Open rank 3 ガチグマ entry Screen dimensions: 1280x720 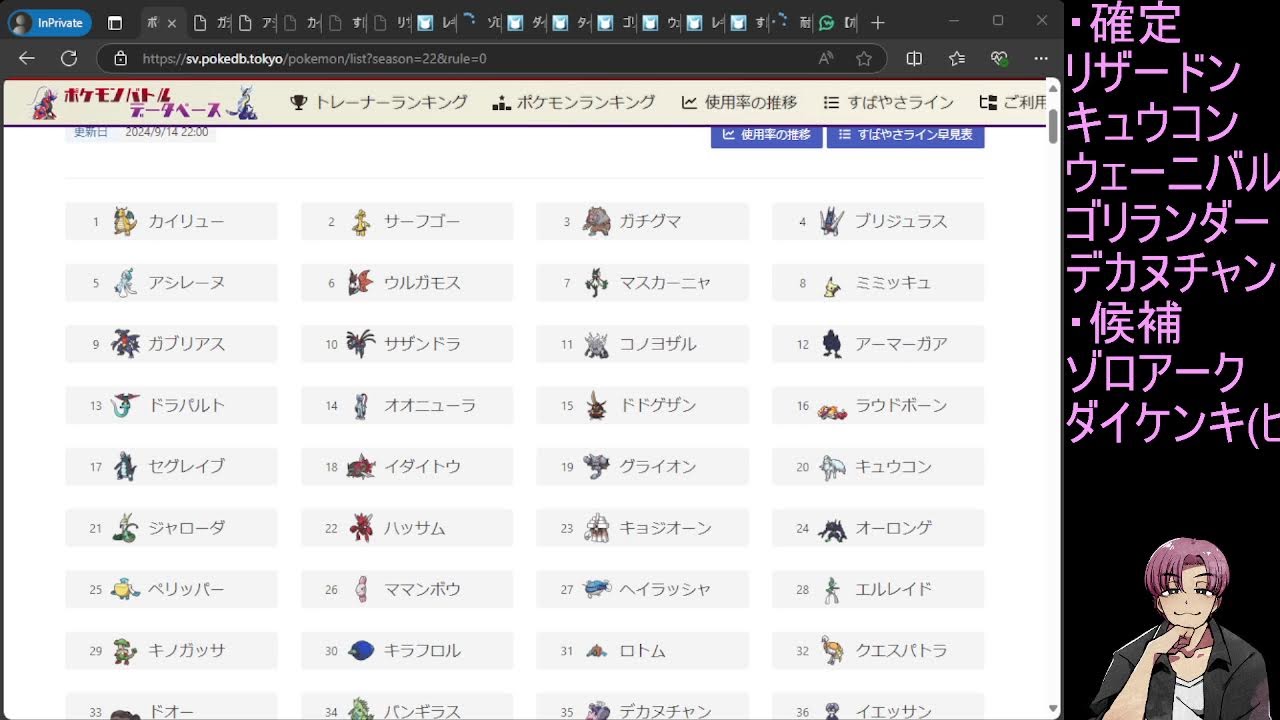click(x=642, y=221)
